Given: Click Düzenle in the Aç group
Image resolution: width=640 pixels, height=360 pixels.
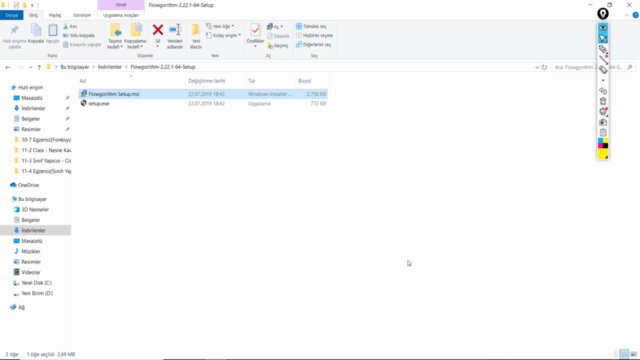Looking at the screenshot, I should pos(278,36).
